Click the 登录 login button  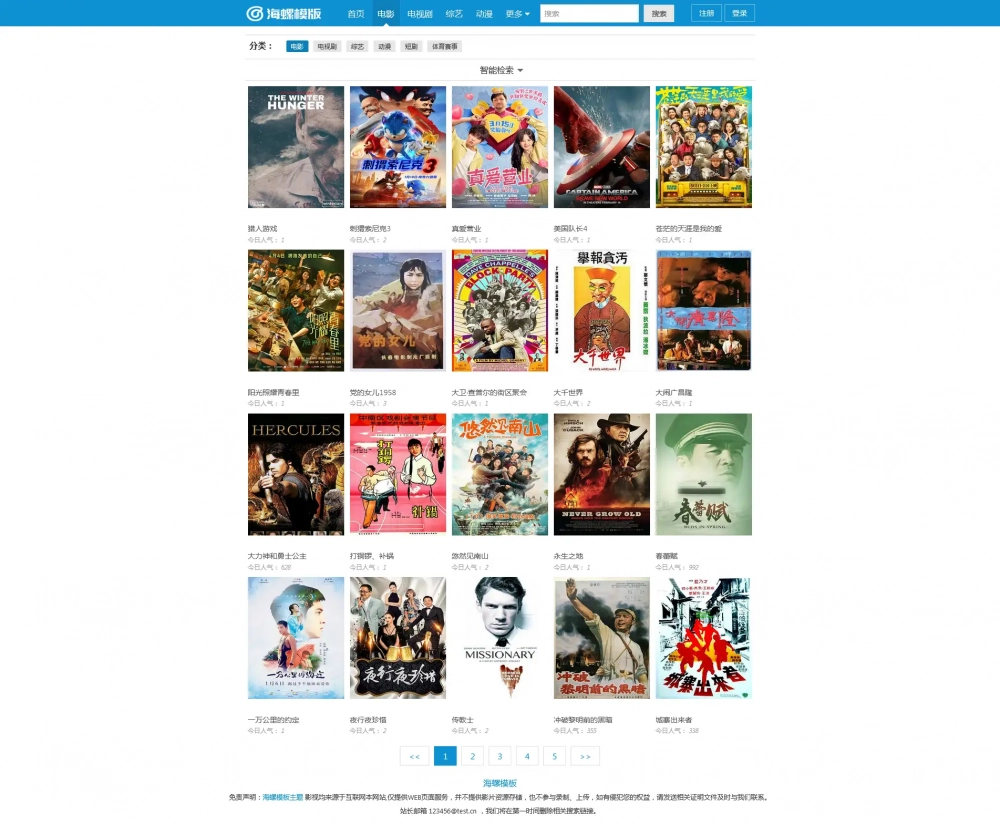tap(739, 13)
